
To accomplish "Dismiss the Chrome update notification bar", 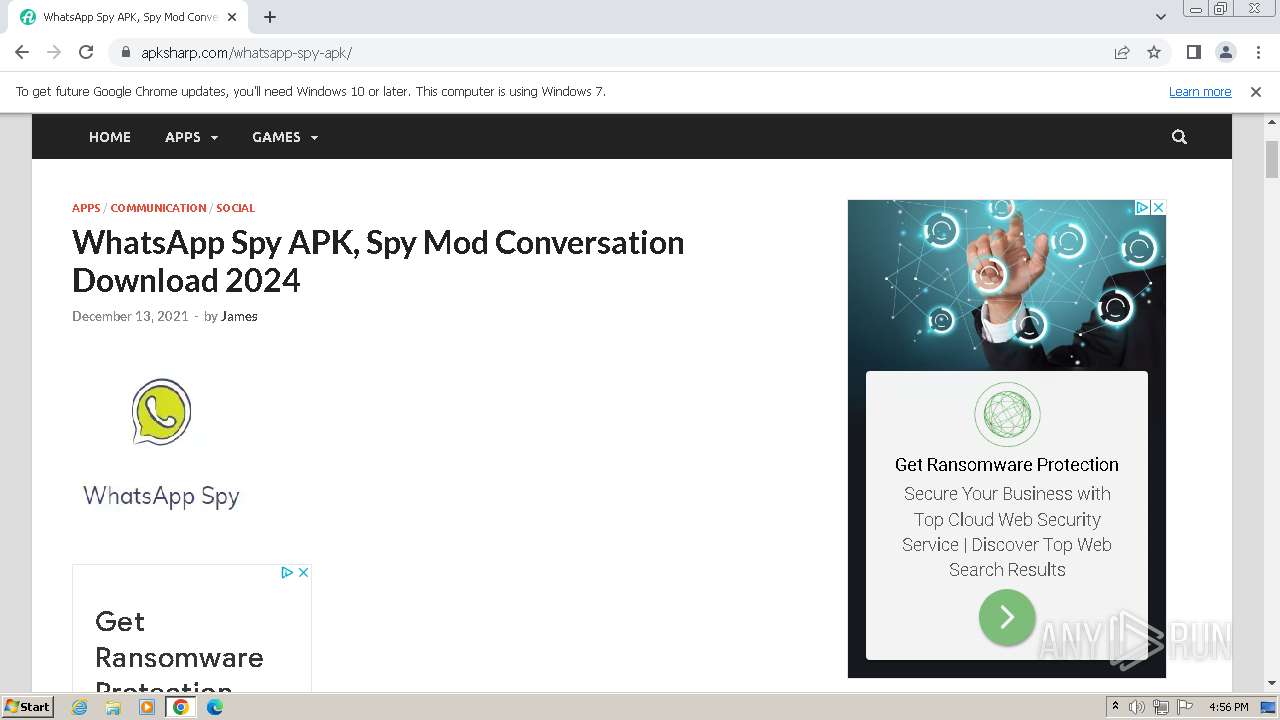I will click(x=1256, y=92).
